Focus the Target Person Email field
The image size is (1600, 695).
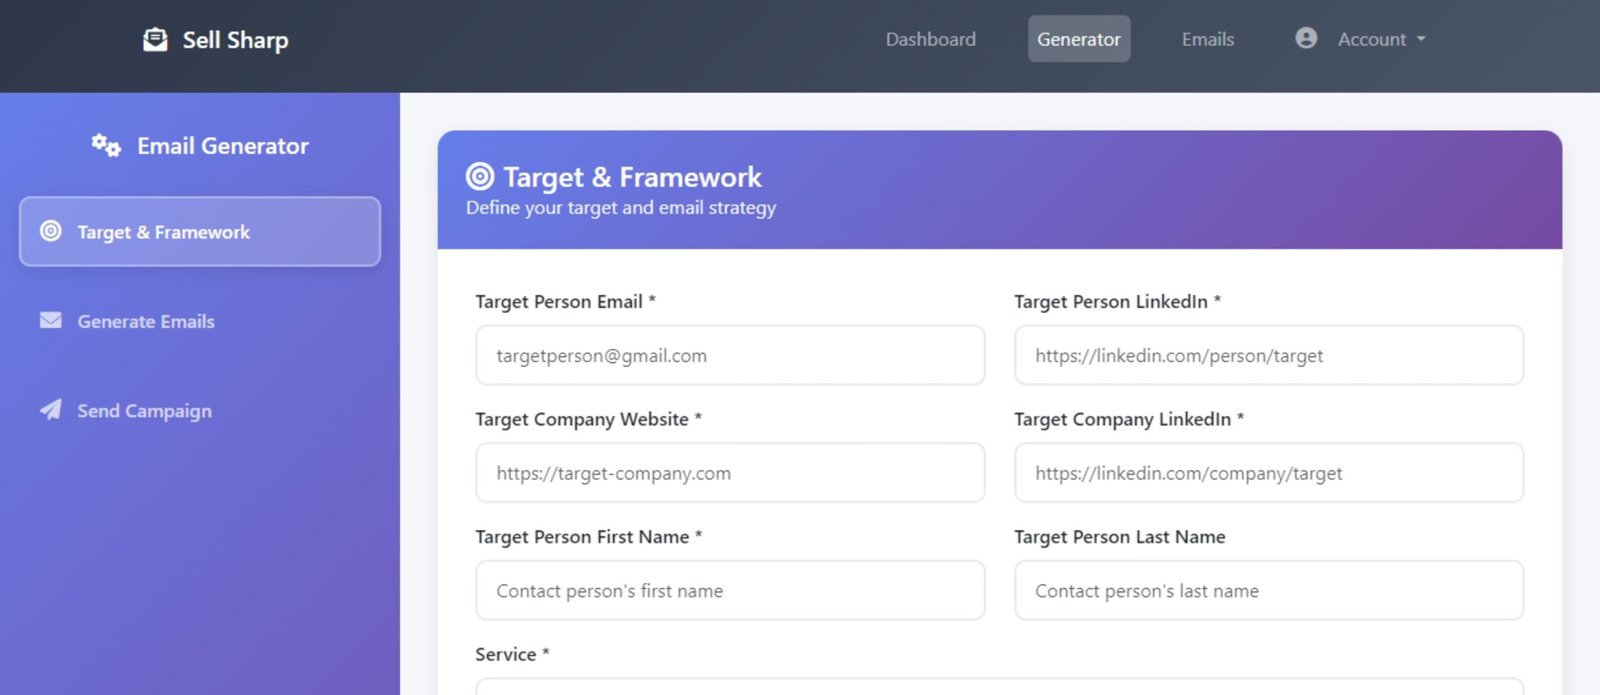[x=730, y=355]
